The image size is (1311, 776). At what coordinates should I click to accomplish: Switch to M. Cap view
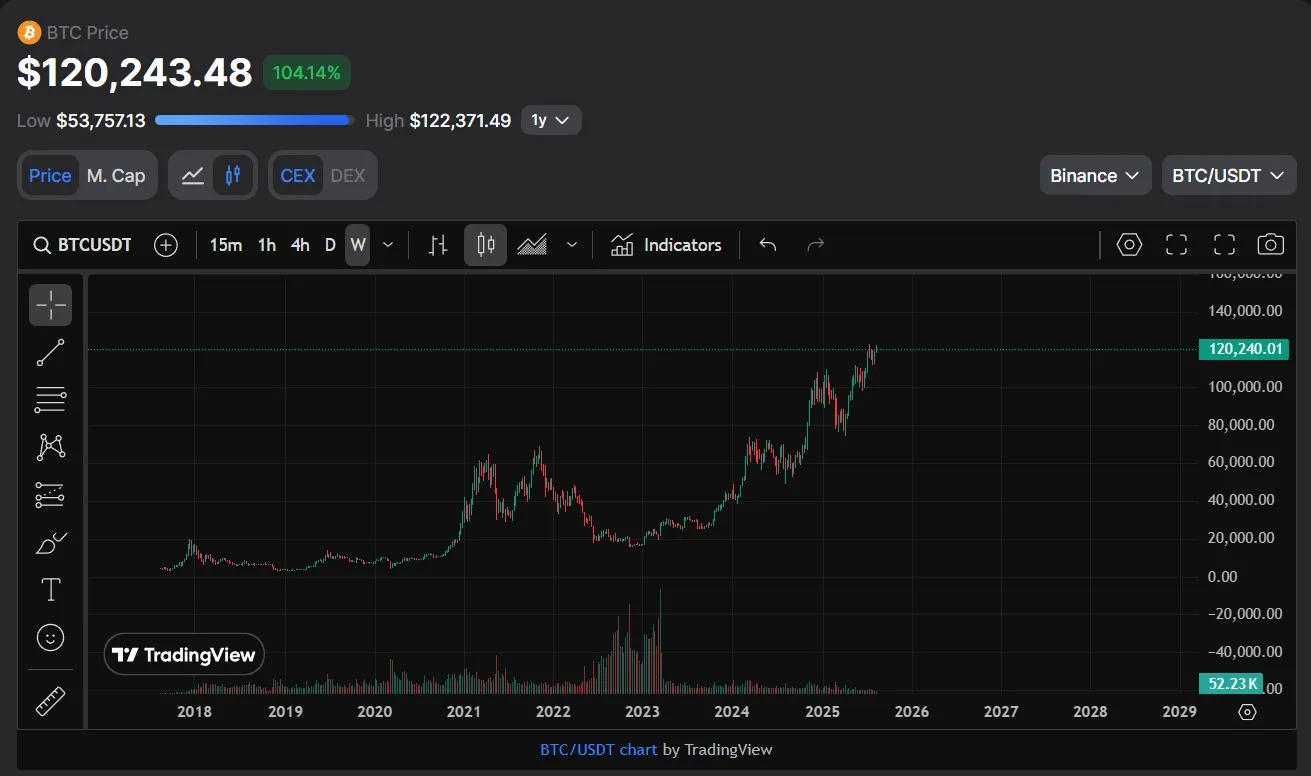116,176
